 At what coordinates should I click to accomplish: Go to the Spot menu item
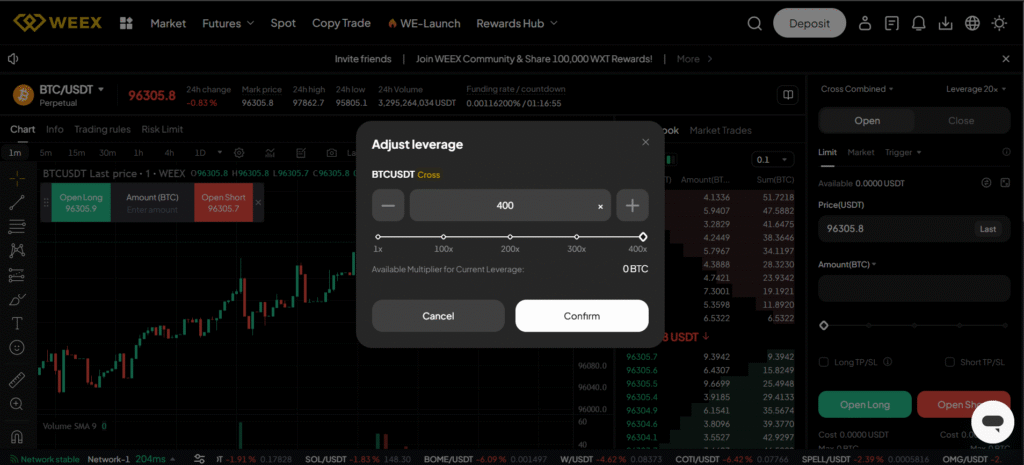(283, 24)
